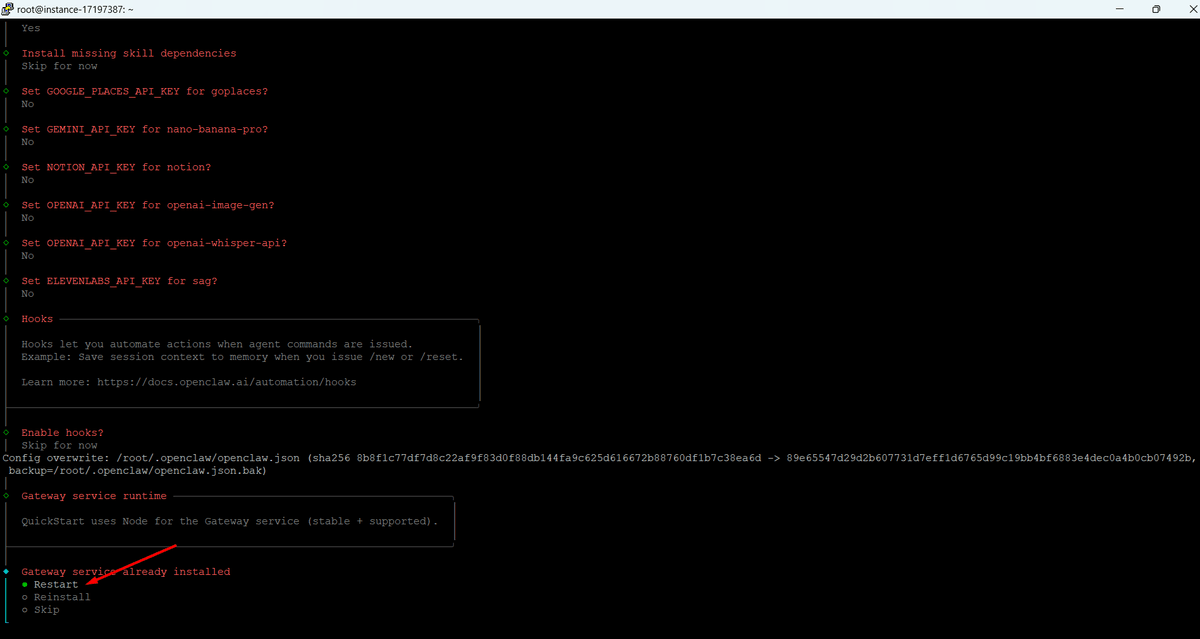Click the Set GOOGLE_PLACES_API_KEY for goplaces prompt
Viewport: 1200px width, 639px height.
(x=145, y=91)
